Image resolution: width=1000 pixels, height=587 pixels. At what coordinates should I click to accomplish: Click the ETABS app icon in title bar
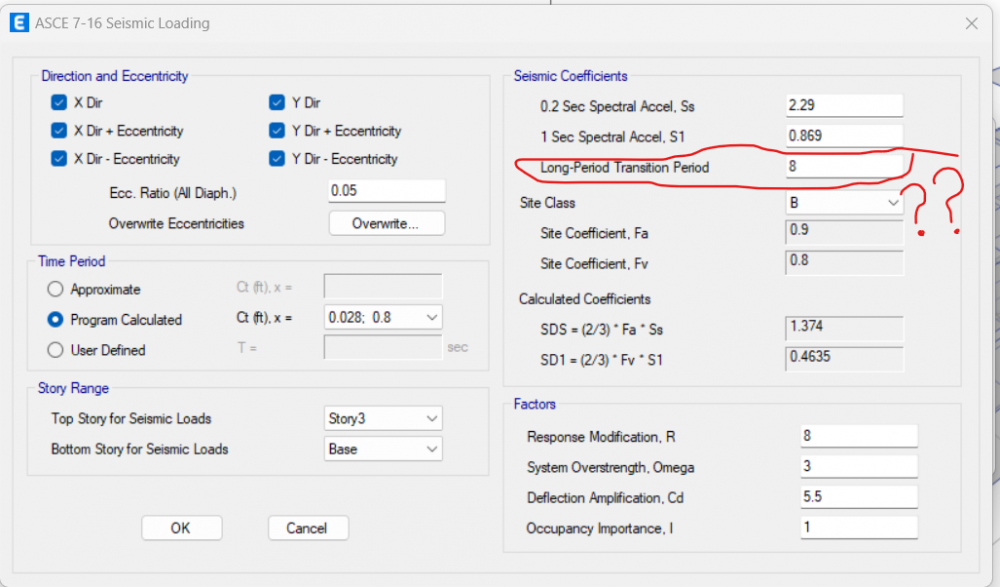19,23
